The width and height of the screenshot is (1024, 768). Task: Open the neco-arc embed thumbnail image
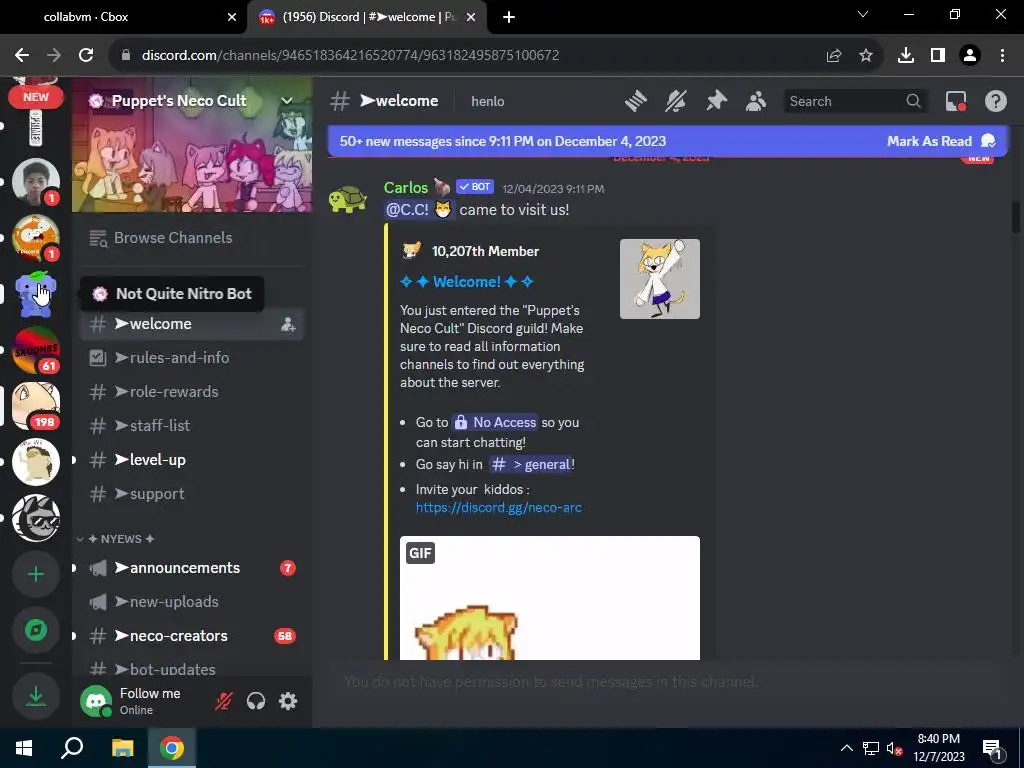[660, 279]
